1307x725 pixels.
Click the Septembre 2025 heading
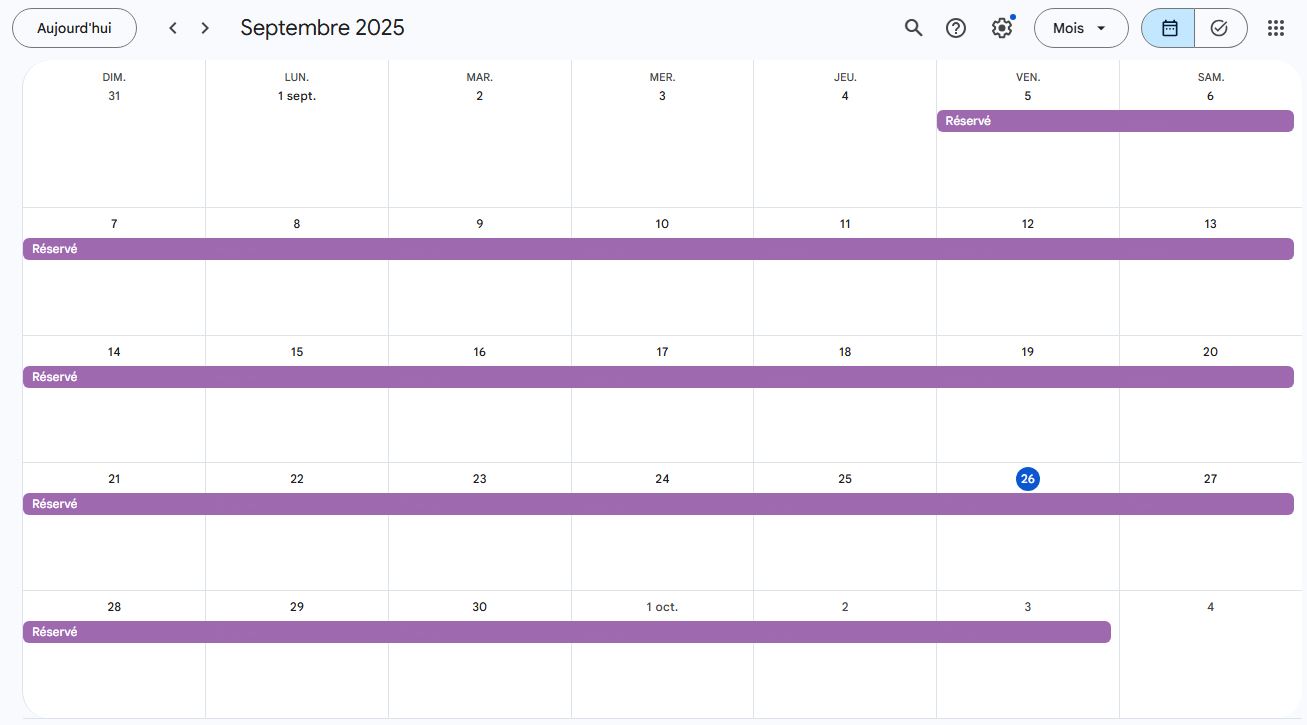click(x=322, y=28)
